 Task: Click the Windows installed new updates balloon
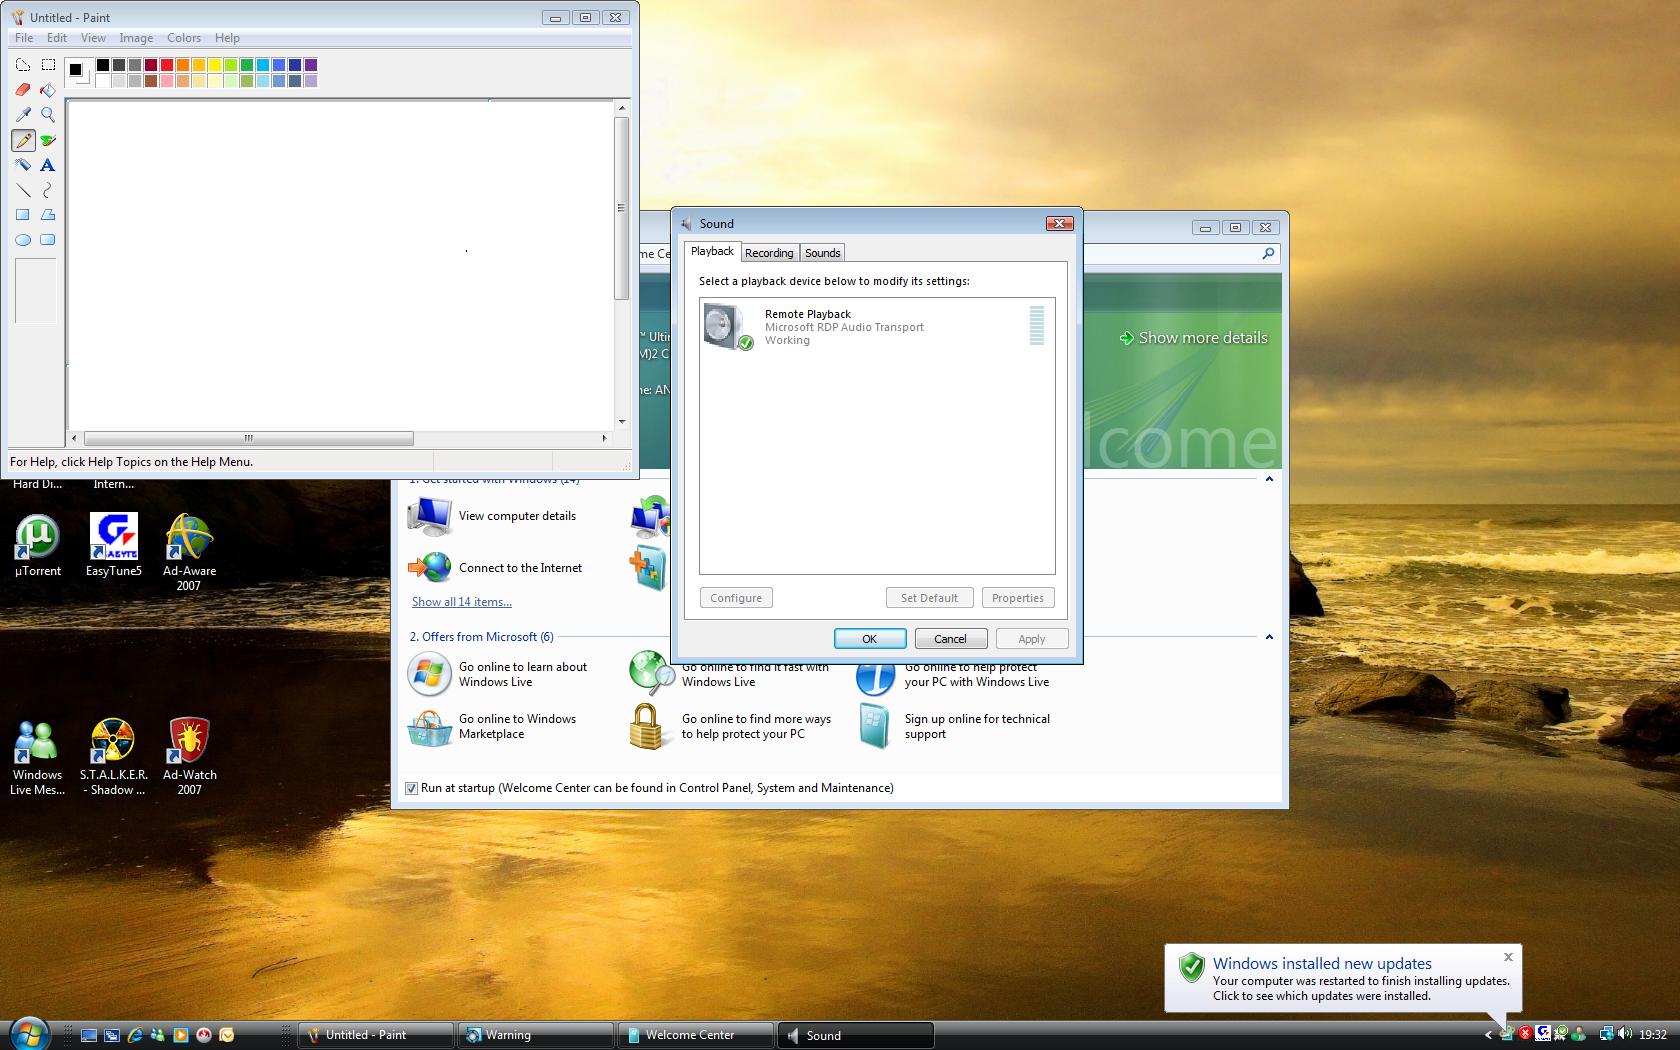point(1343,979)
